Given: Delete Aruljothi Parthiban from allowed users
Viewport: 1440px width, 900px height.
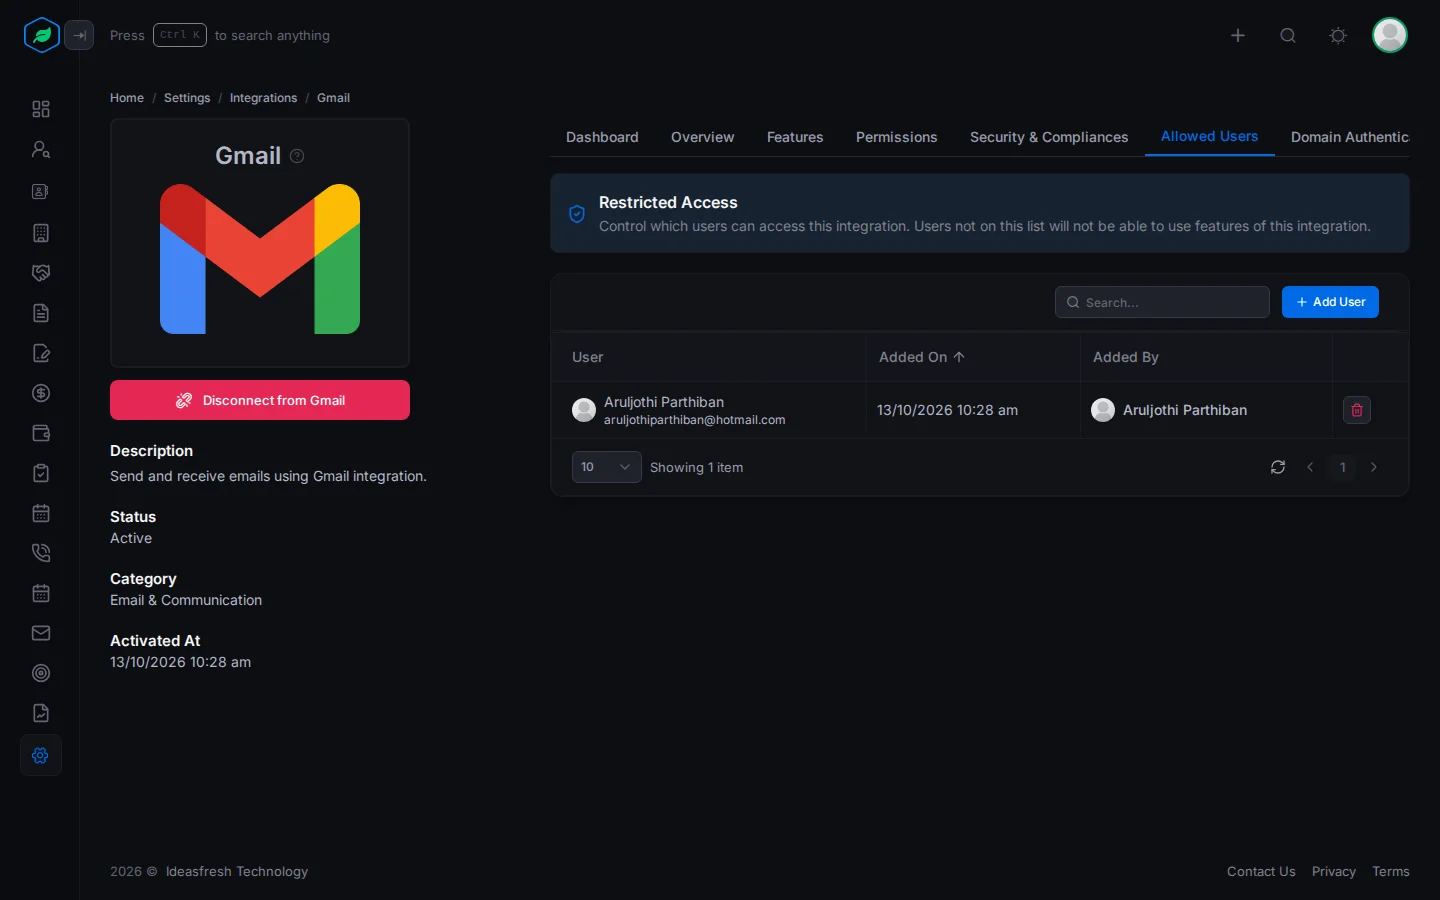Looking at the screenshot, I should coord(1357,410).
